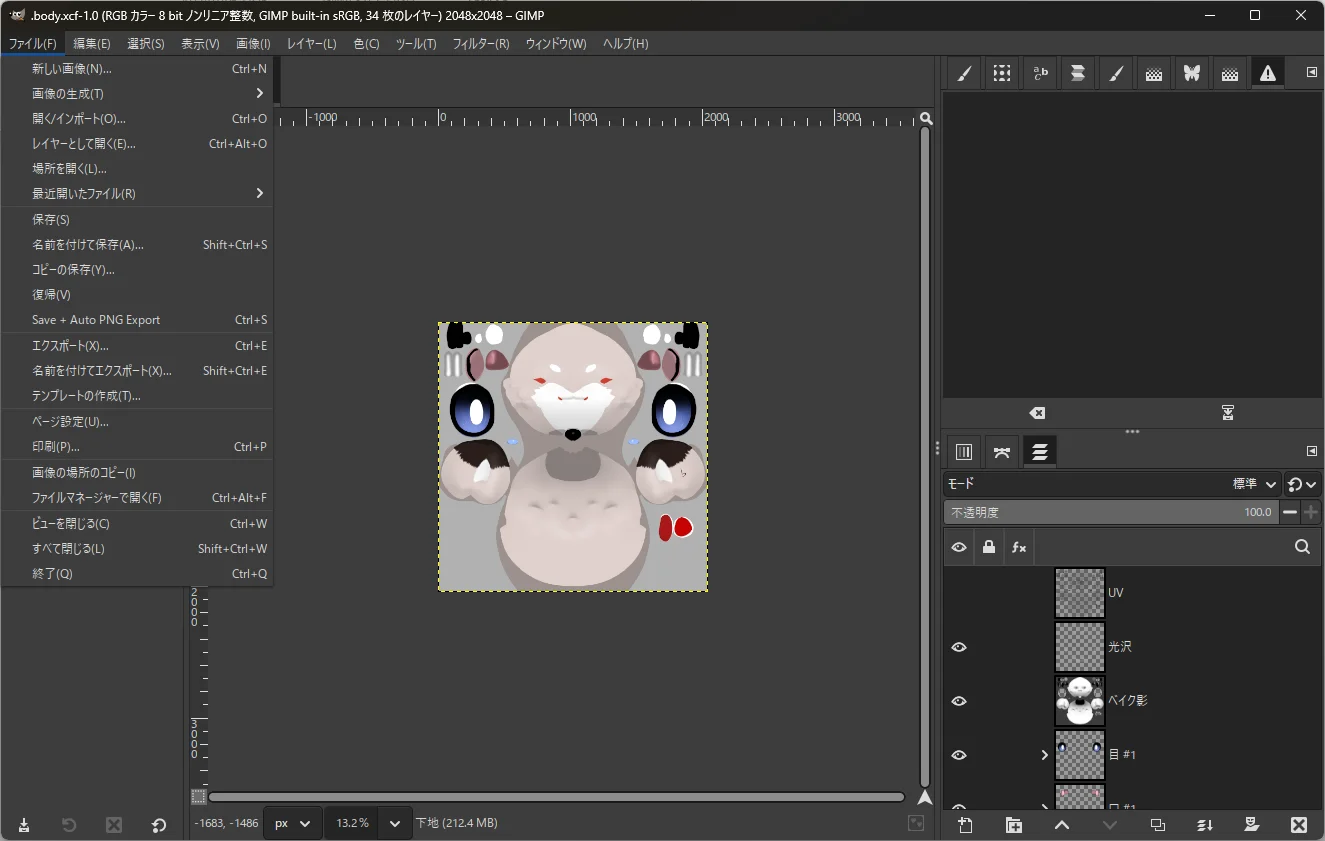Viewport: 1325px width, 841px height.
Task: Choose エクスポート(X)... menu item
Action: [x=138, y=346]
